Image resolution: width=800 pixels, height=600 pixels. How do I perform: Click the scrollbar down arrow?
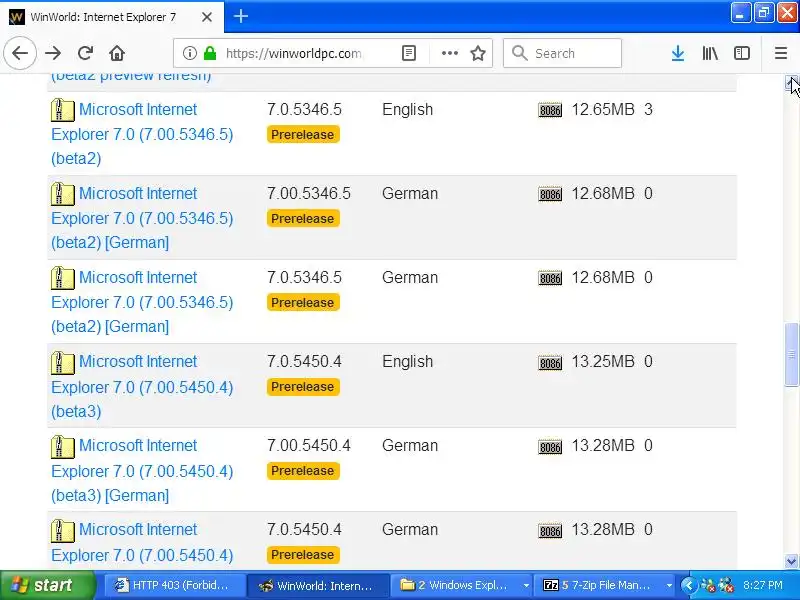coord(791,561)
